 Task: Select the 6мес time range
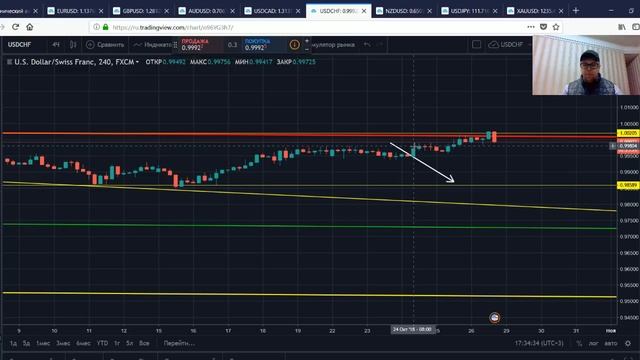click(x=83, y=343)
